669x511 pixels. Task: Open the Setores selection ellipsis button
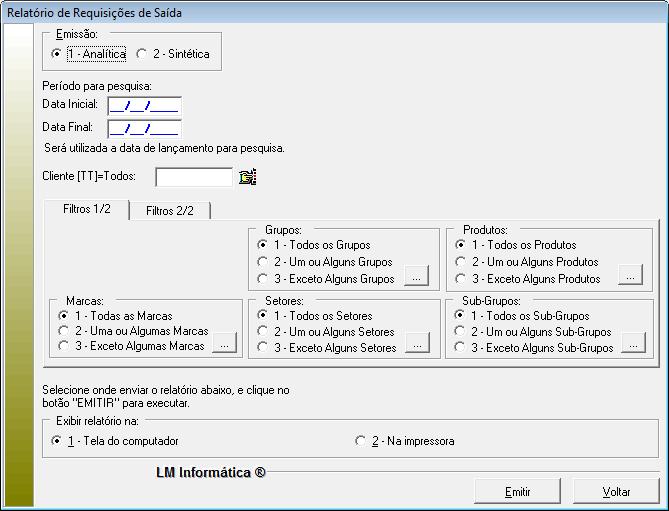click(417, 346)
